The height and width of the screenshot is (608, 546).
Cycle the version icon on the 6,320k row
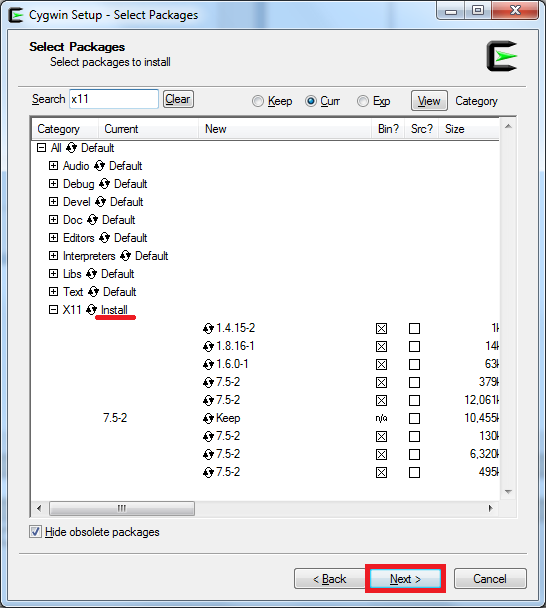tap(208, 454)
